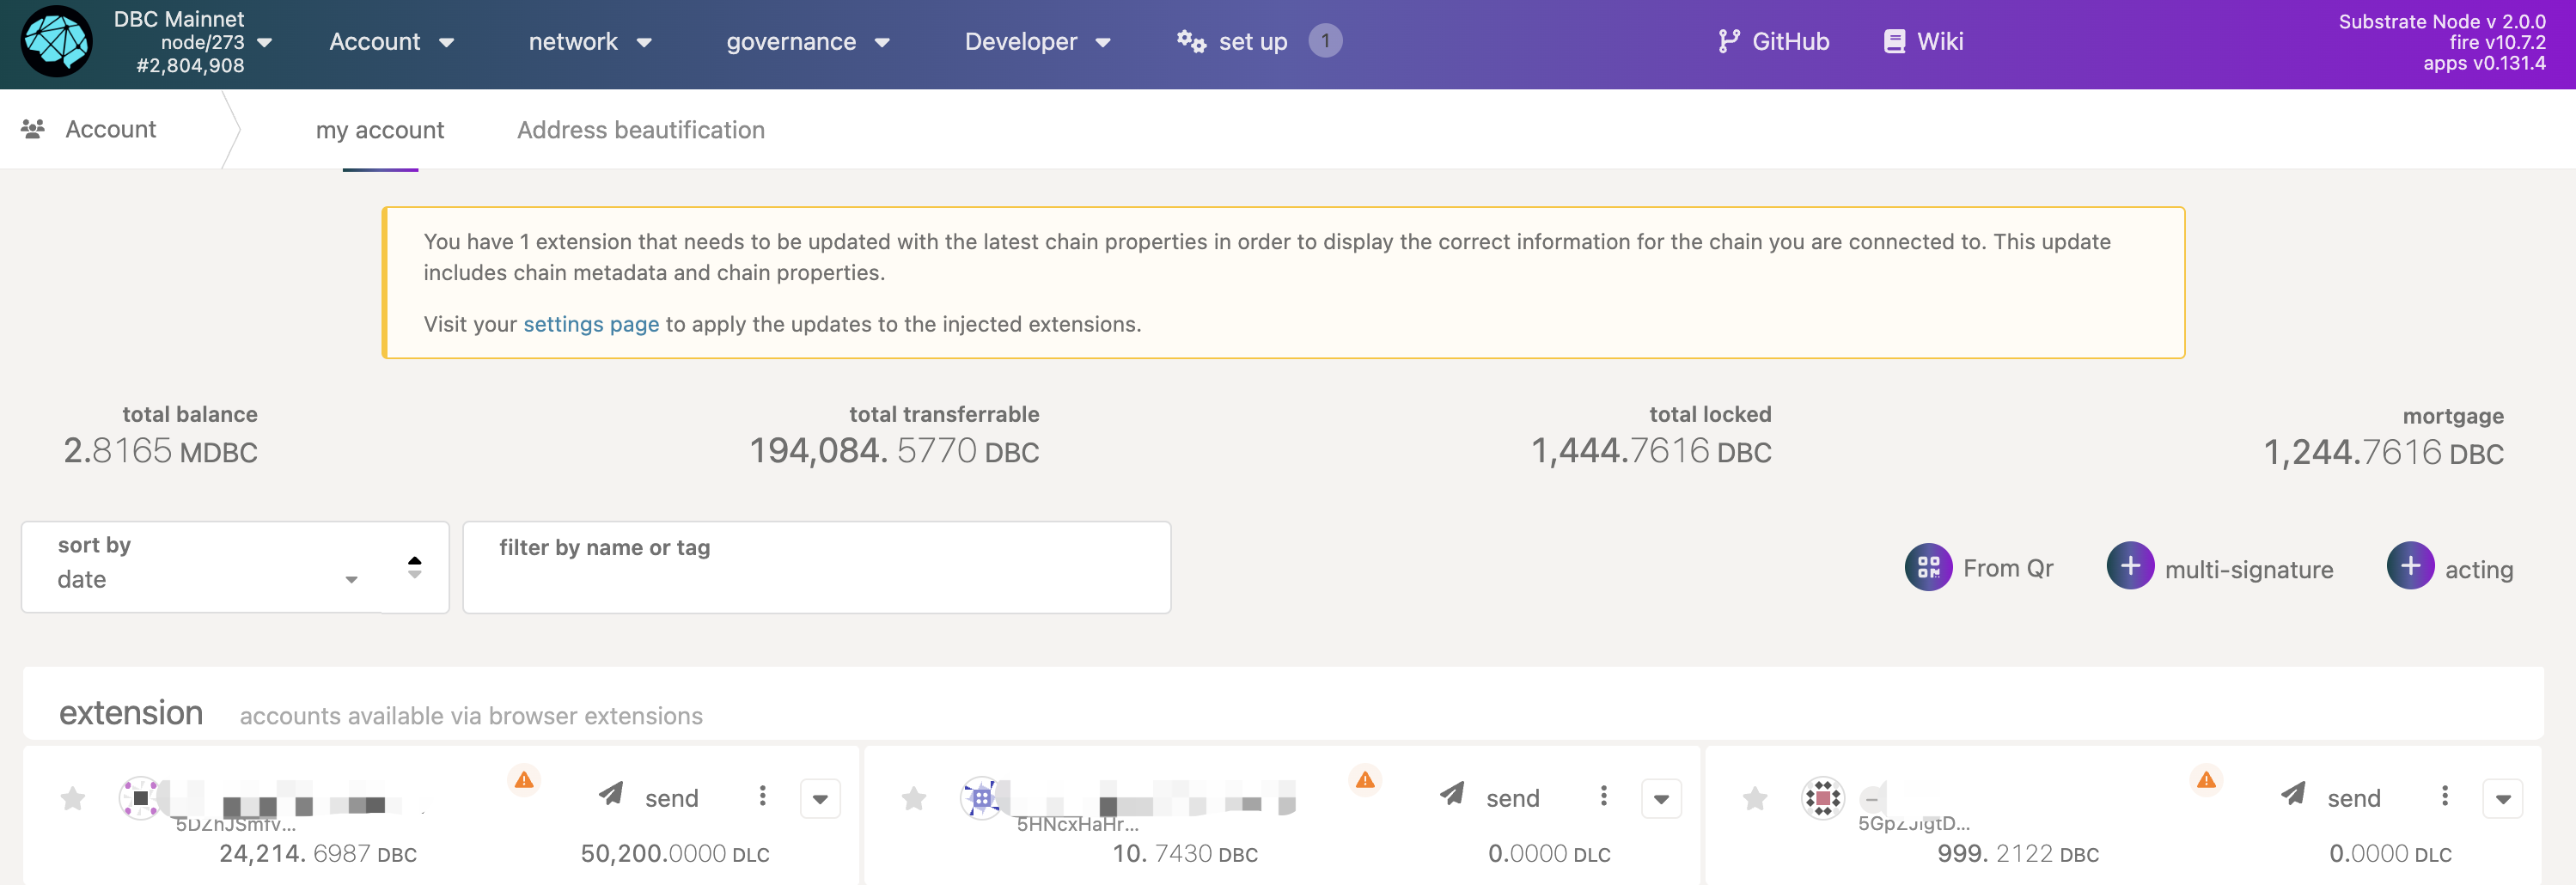Open the three-dot menu for 5HNcxHaHr account
The height and width of the screenshot is (885, 2576).
[1603, 796]
